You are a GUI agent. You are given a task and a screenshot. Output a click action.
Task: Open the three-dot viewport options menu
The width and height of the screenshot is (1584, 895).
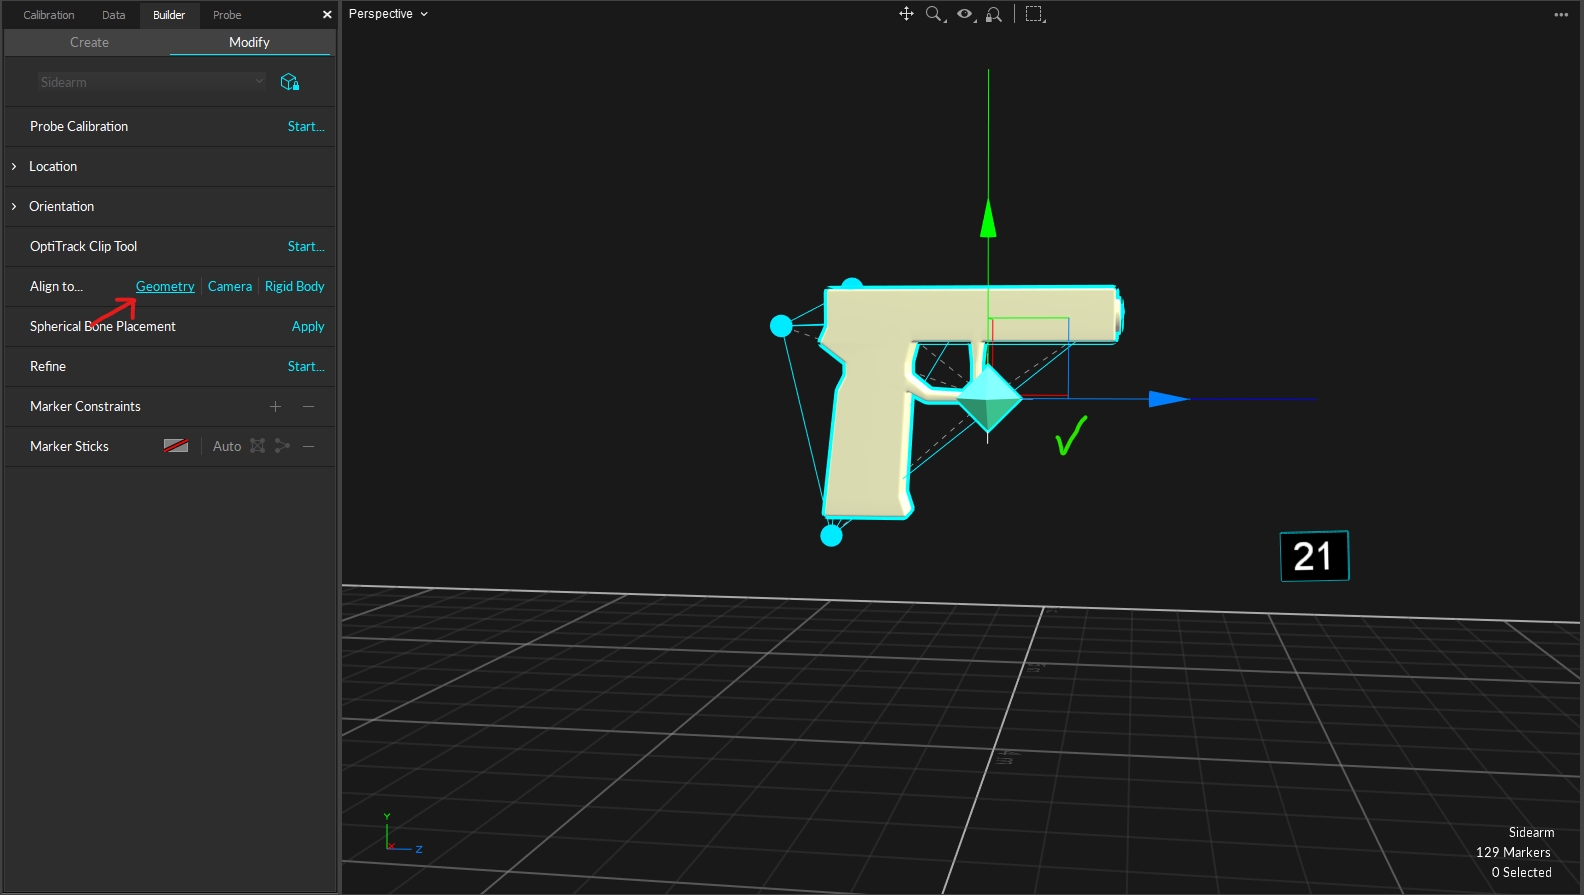pos(1561,15)
